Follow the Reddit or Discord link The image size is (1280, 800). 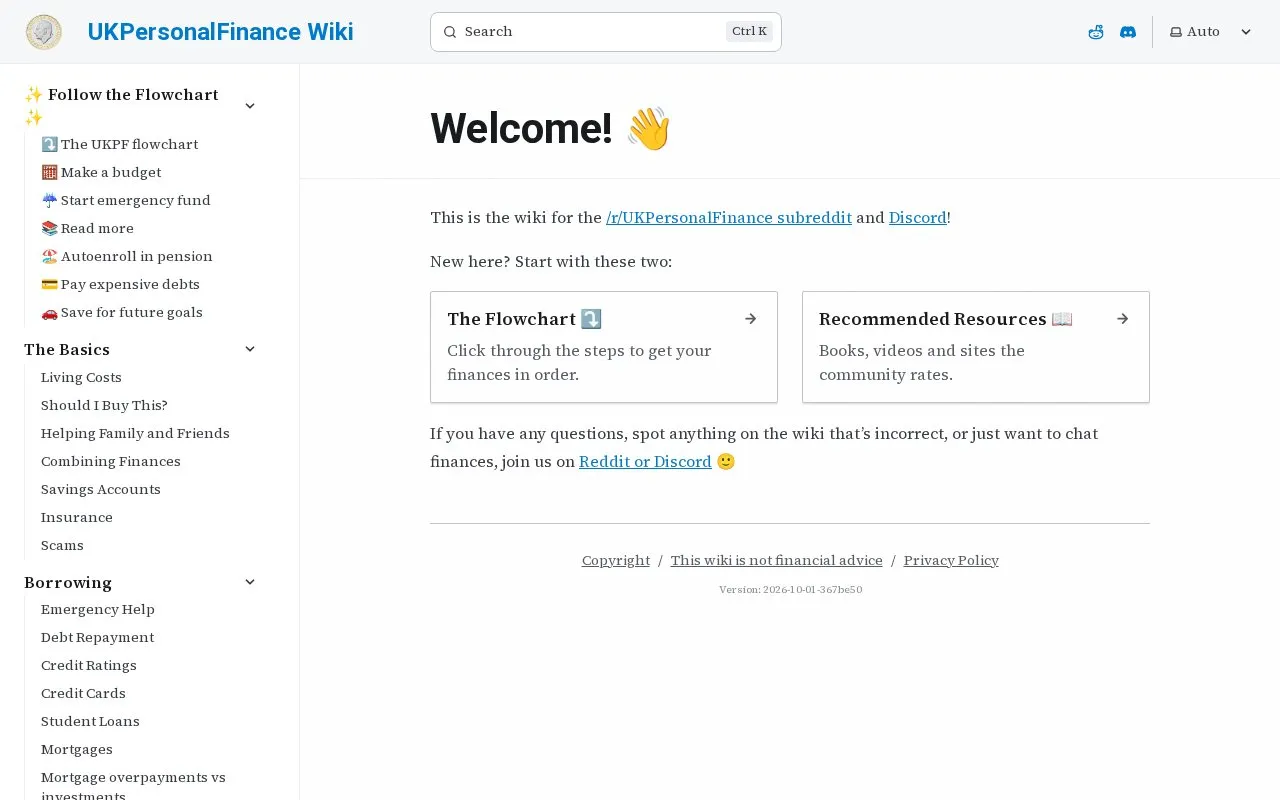click(645, 462)
